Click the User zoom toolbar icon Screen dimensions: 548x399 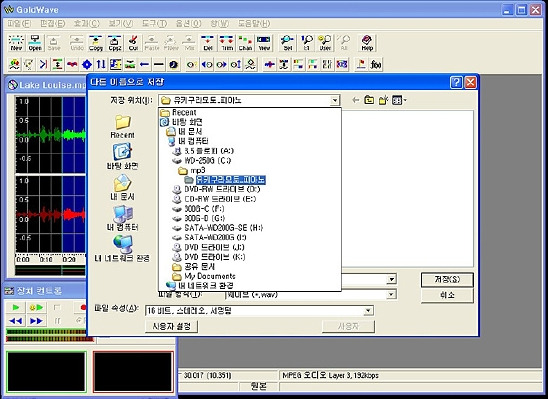325,43
